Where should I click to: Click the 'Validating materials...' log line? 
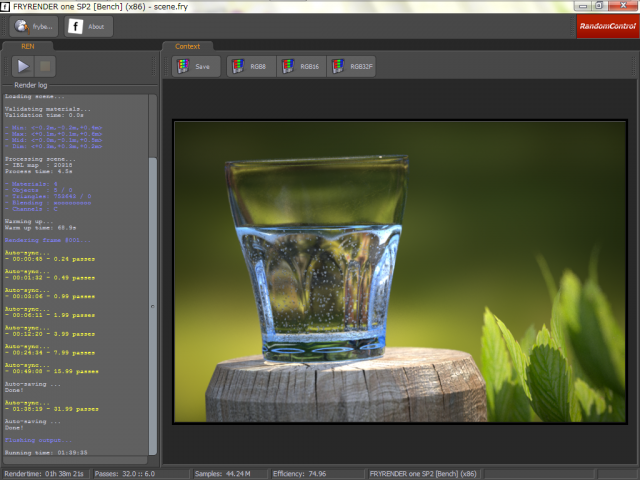(48, 109)
